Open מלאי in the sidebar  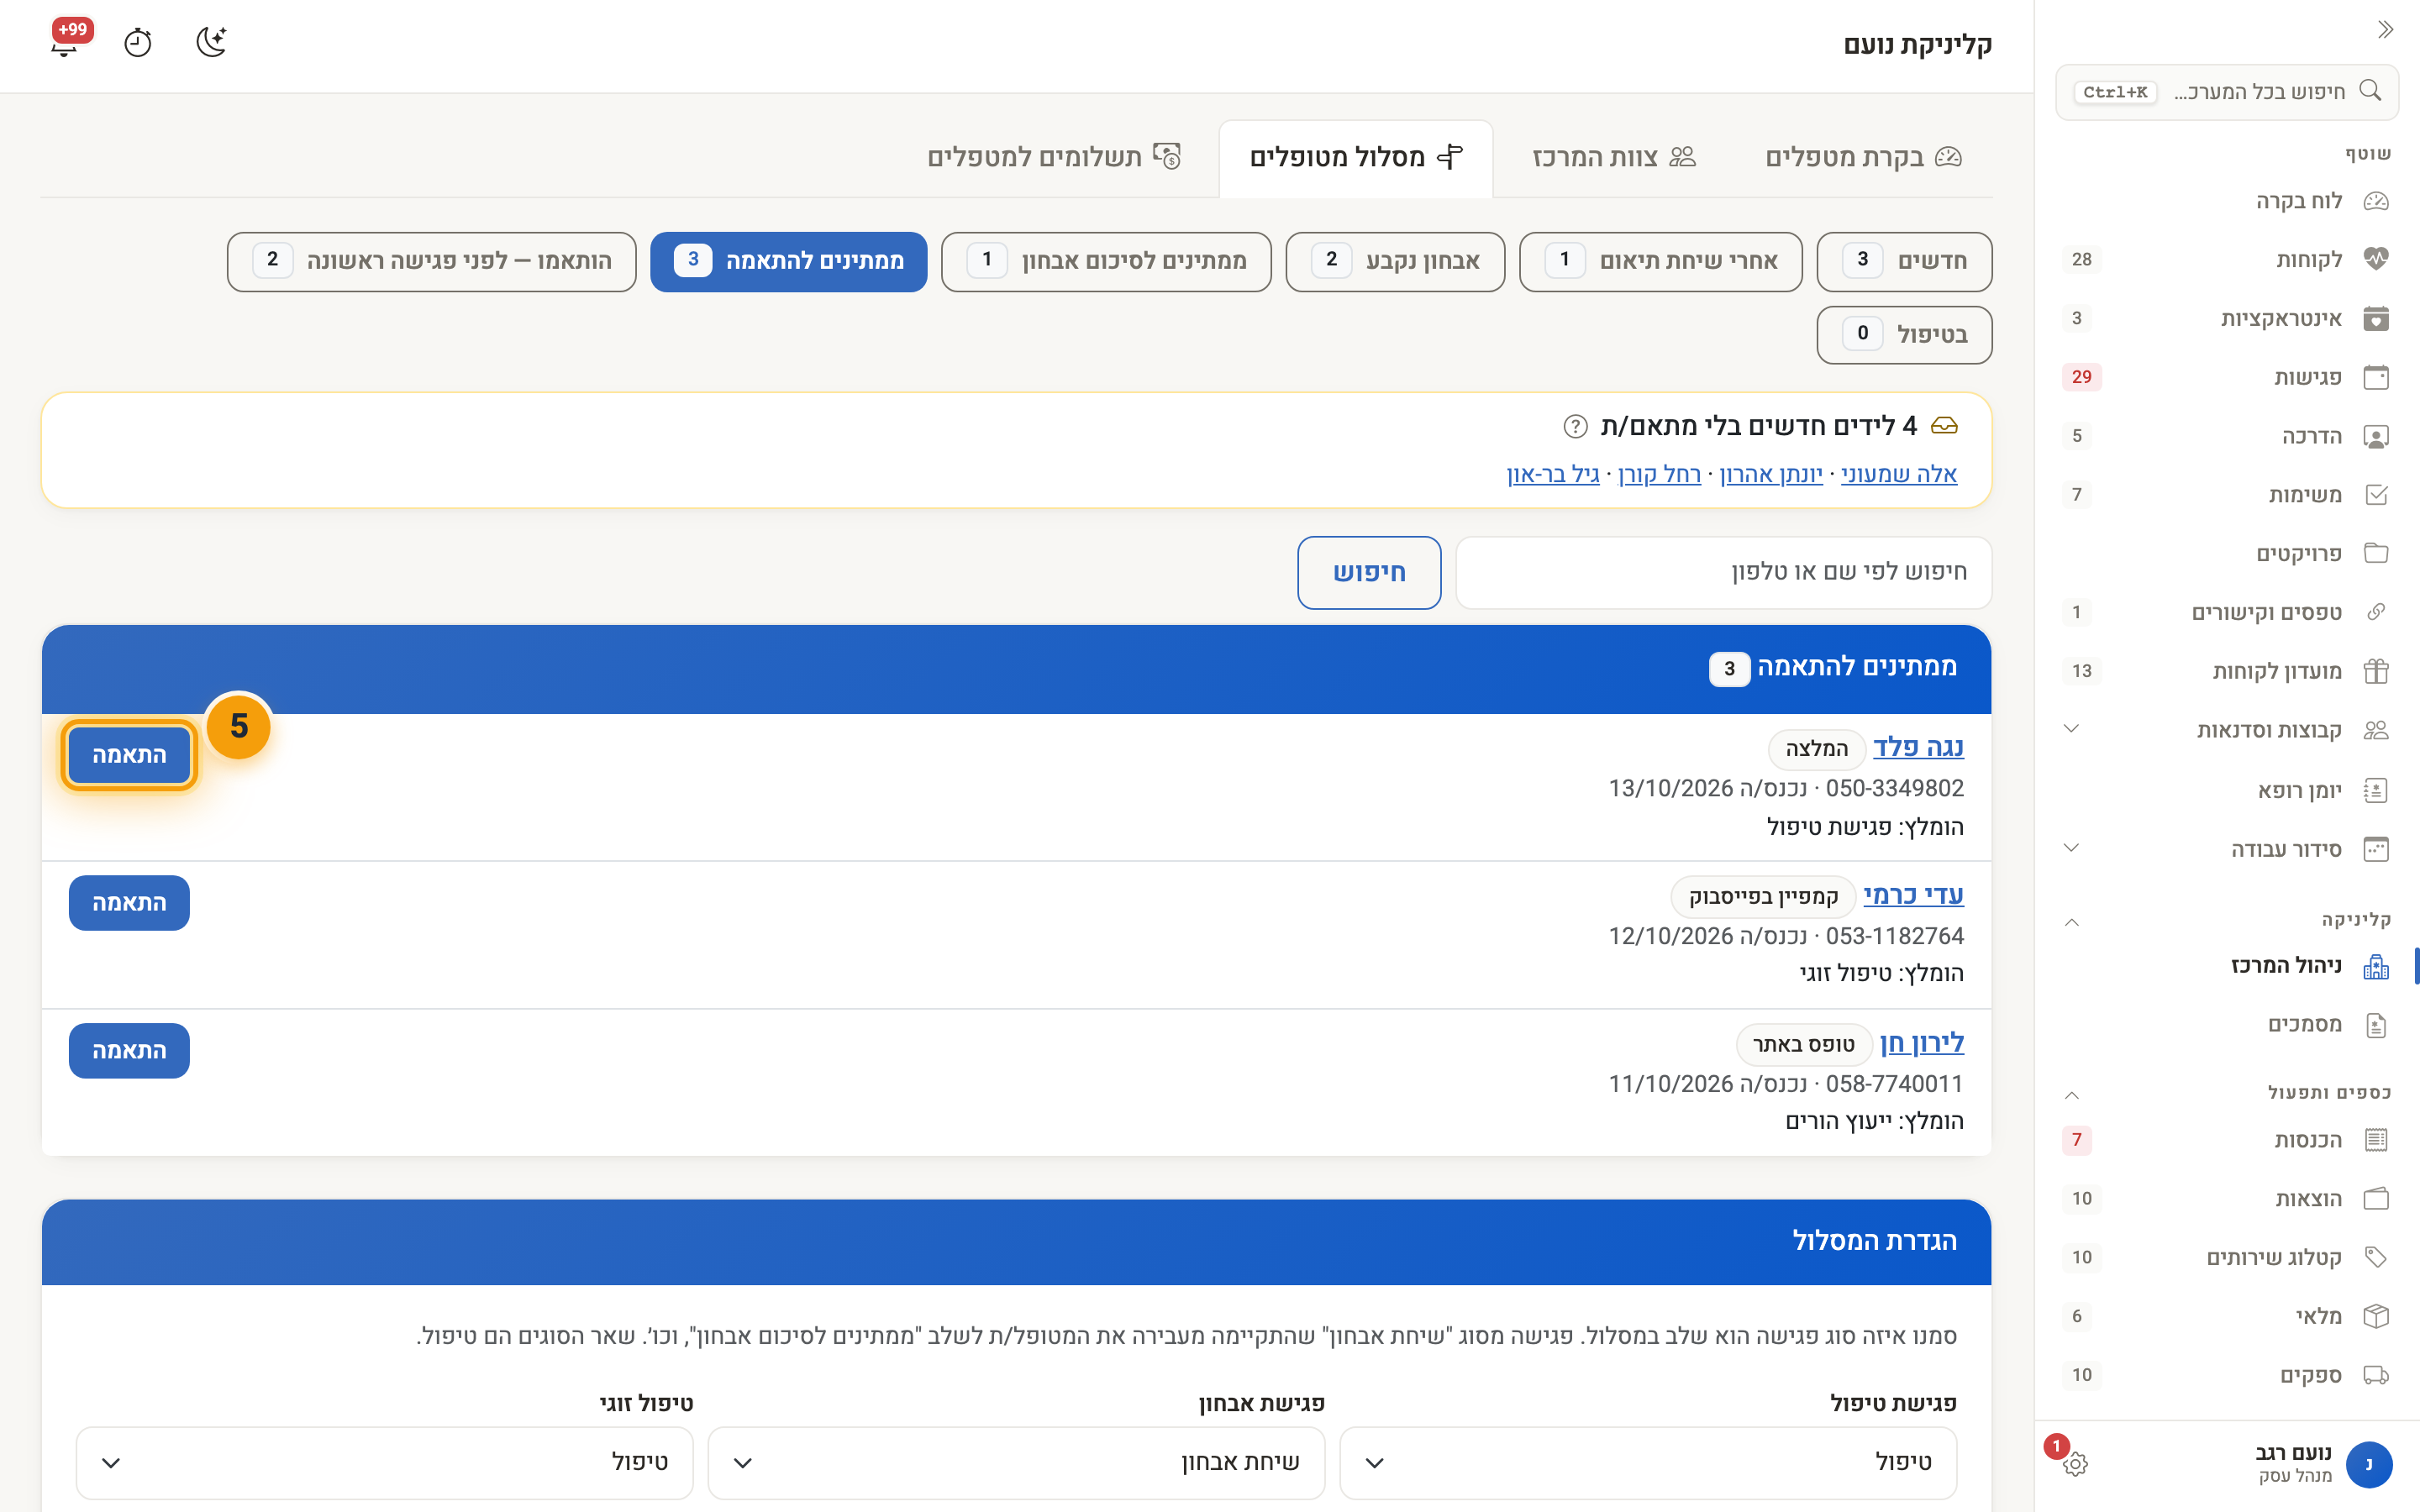point(2226,1316)
